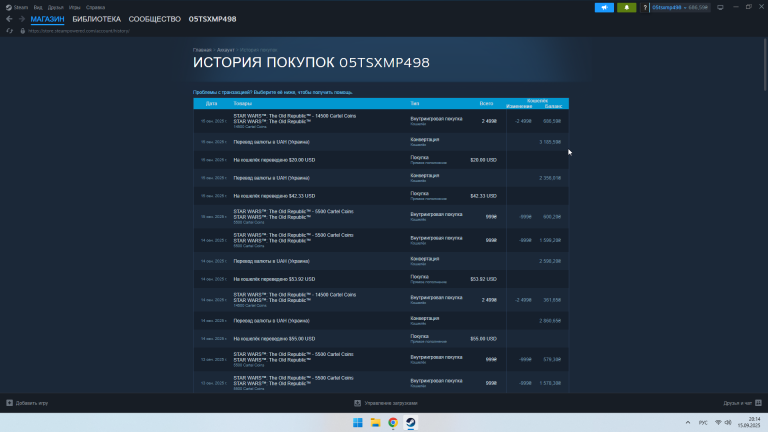Launch Google Chrome from the taskbar
Viewport: 768px width, 432px height.
(393, 423)
